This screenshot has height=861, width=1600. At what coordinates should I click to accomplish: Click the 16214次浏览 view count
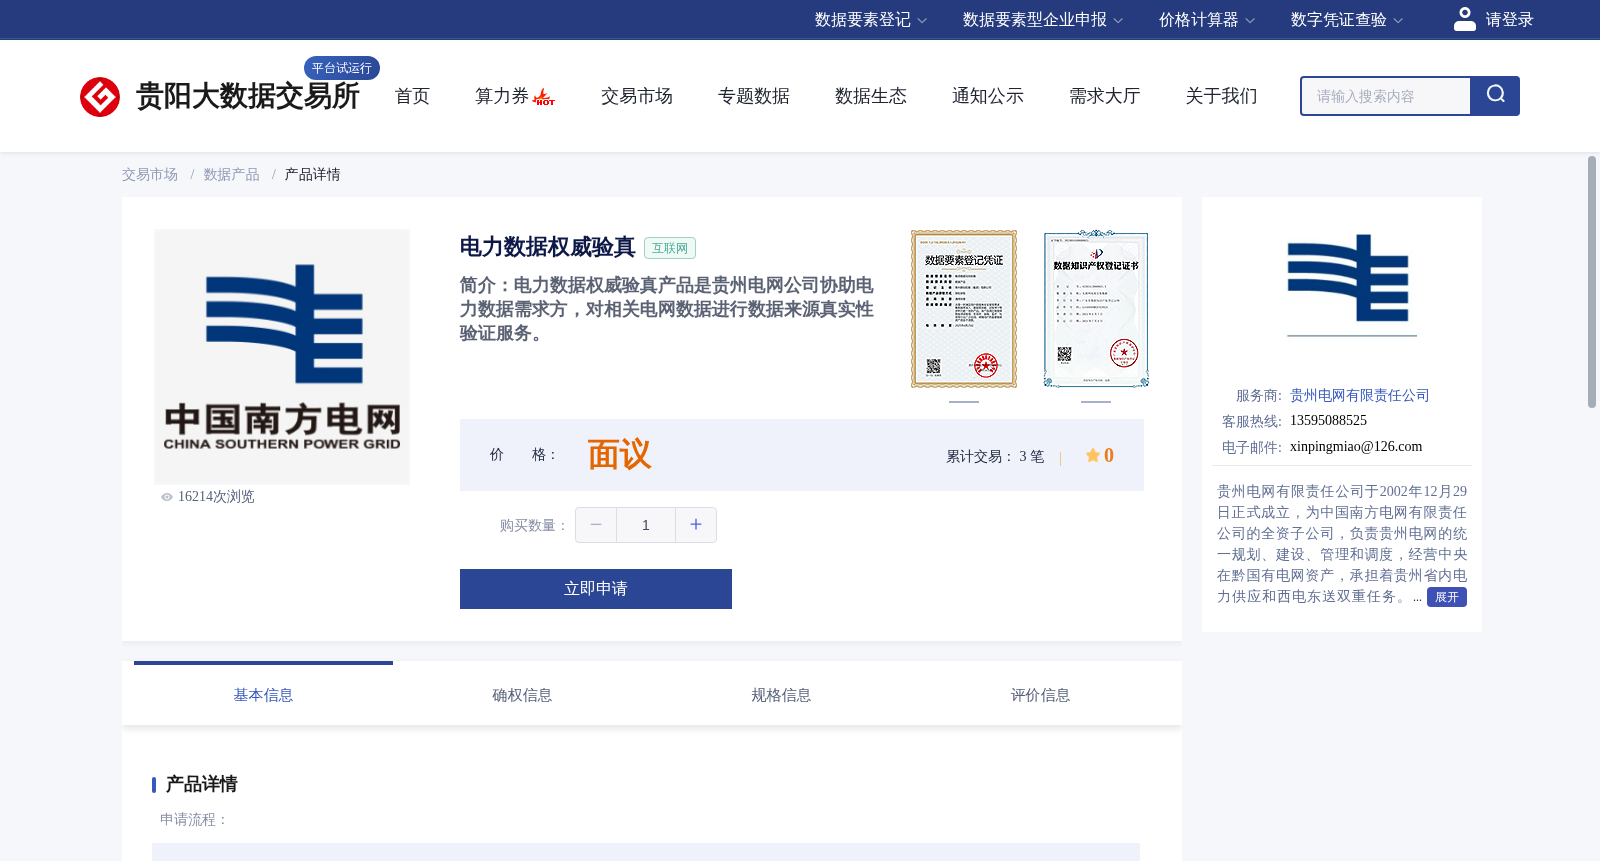click(216, 497)
